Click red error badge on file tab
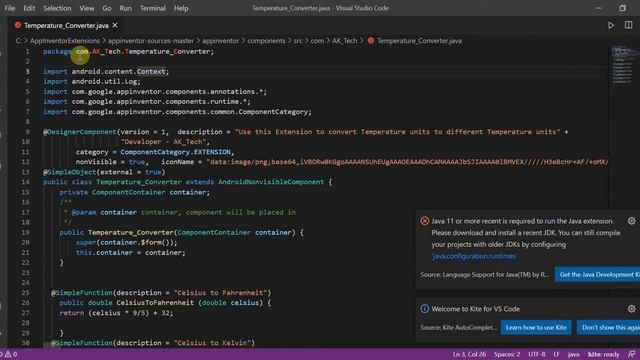This screenshot has height=360, width=640. (18, 25)
